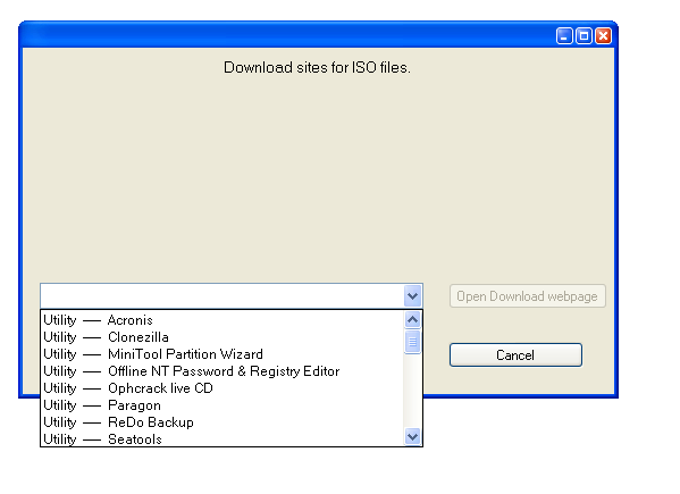This screenshot has height=494, width=680.
Task: Click Open Download webpage button
Action: tap(527, 296)
